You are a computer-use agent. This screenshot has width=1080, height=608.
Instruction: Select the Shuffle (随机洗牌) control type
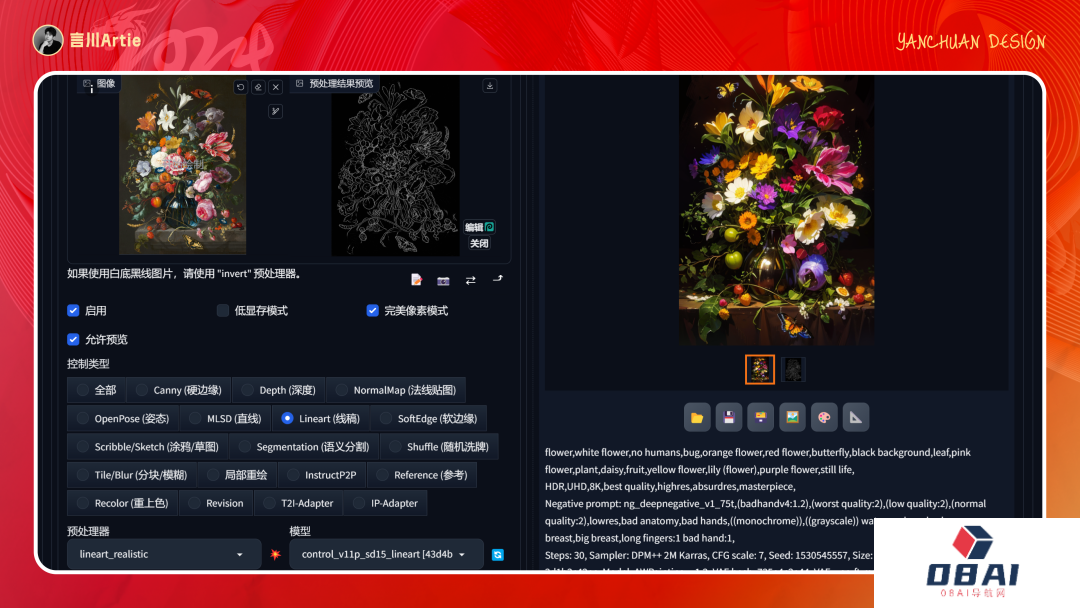click(x=439, y=447)
